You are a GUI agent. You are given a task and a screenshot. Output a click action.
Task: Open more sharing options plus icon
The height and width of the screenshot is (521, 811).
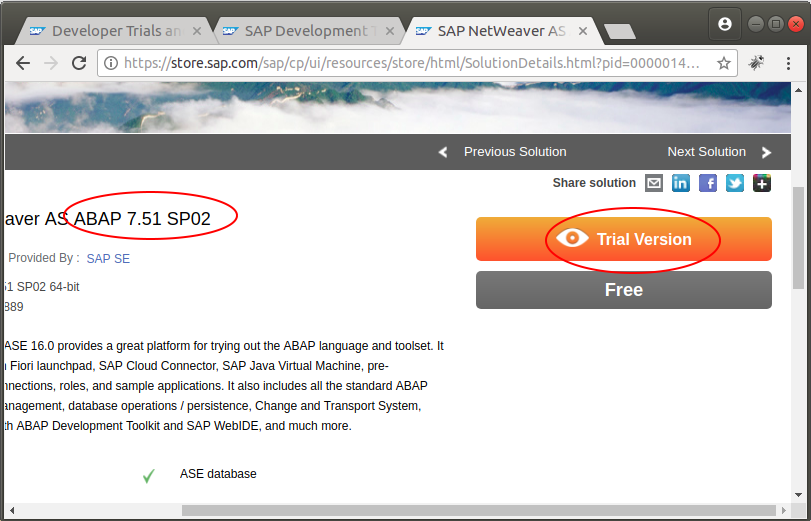(762, 183)
